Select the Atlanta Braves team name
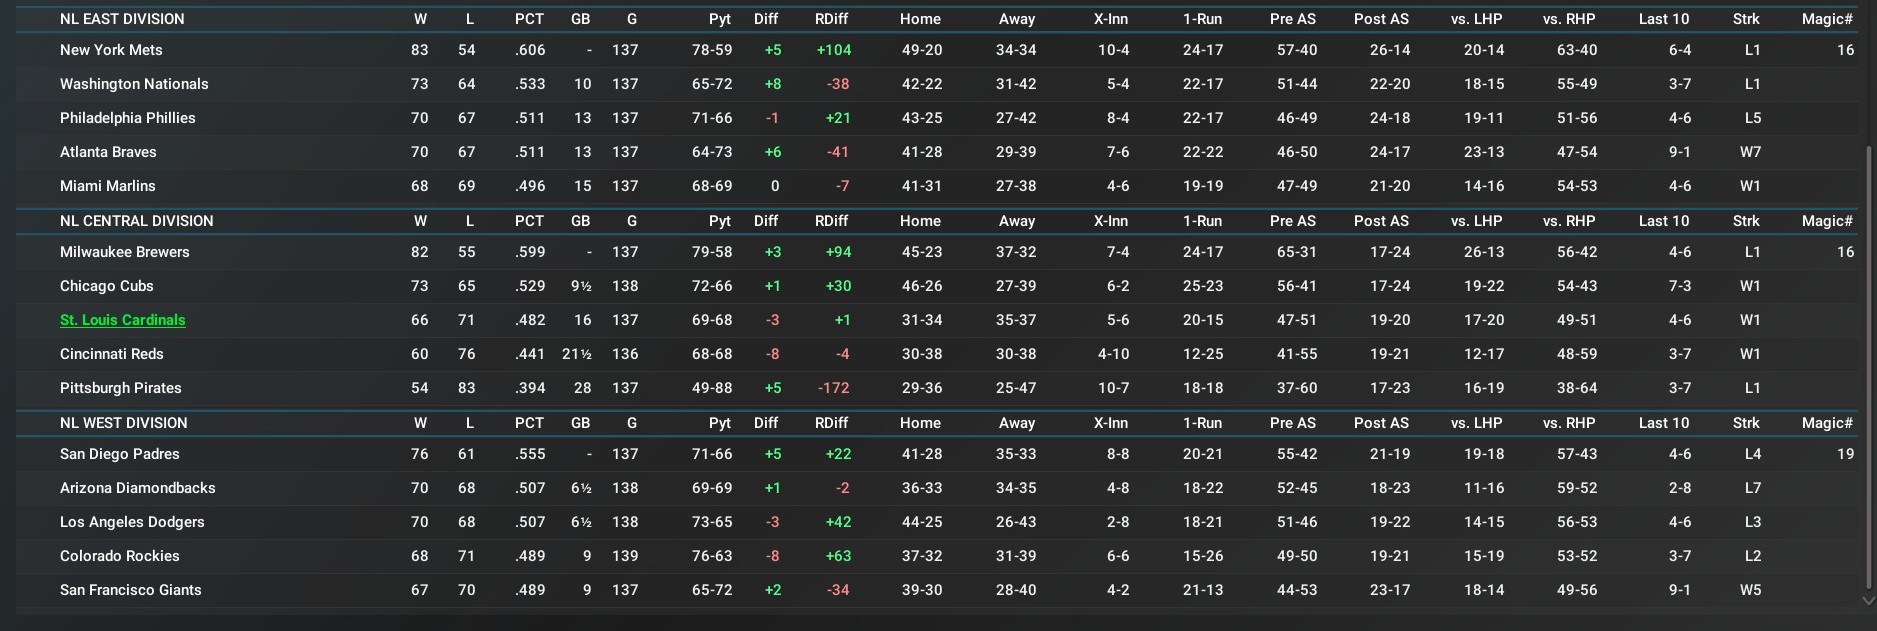The width and height of the screenshot is (1877, 631). coord(108,152)
